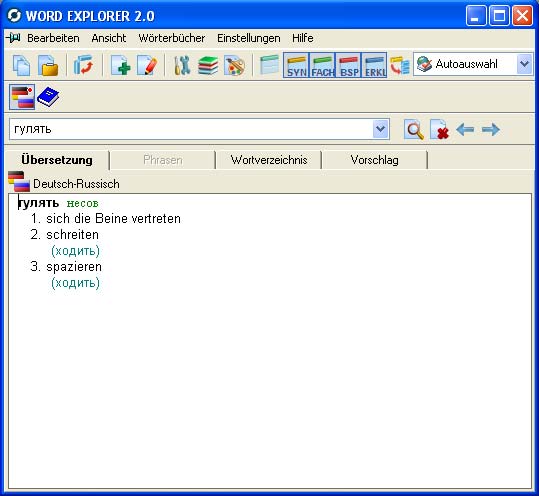Viewport: 539px width, 496px height.
Task: Open the Autoauswahl dropdown
Action: coord(473,64)
